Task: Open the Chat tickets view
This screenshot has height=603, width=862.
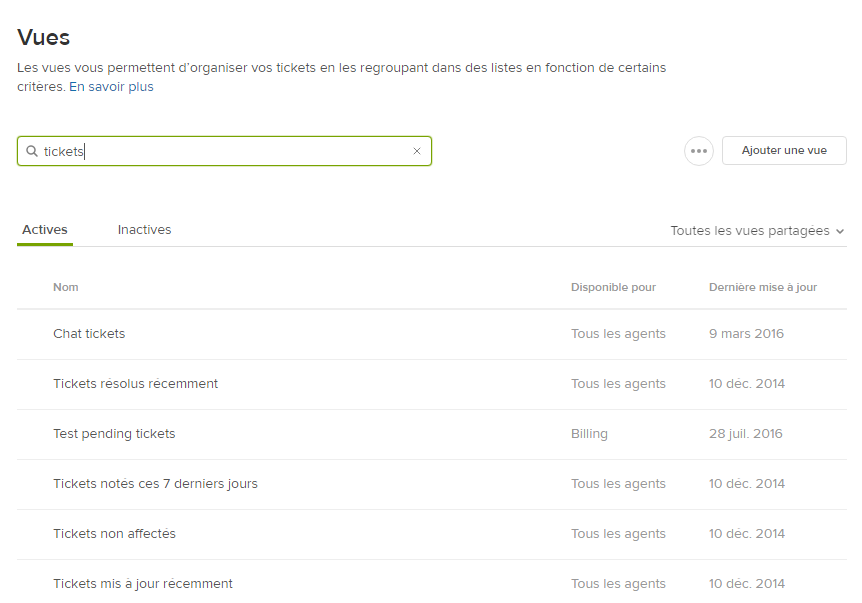Action: tap(89, 334)
